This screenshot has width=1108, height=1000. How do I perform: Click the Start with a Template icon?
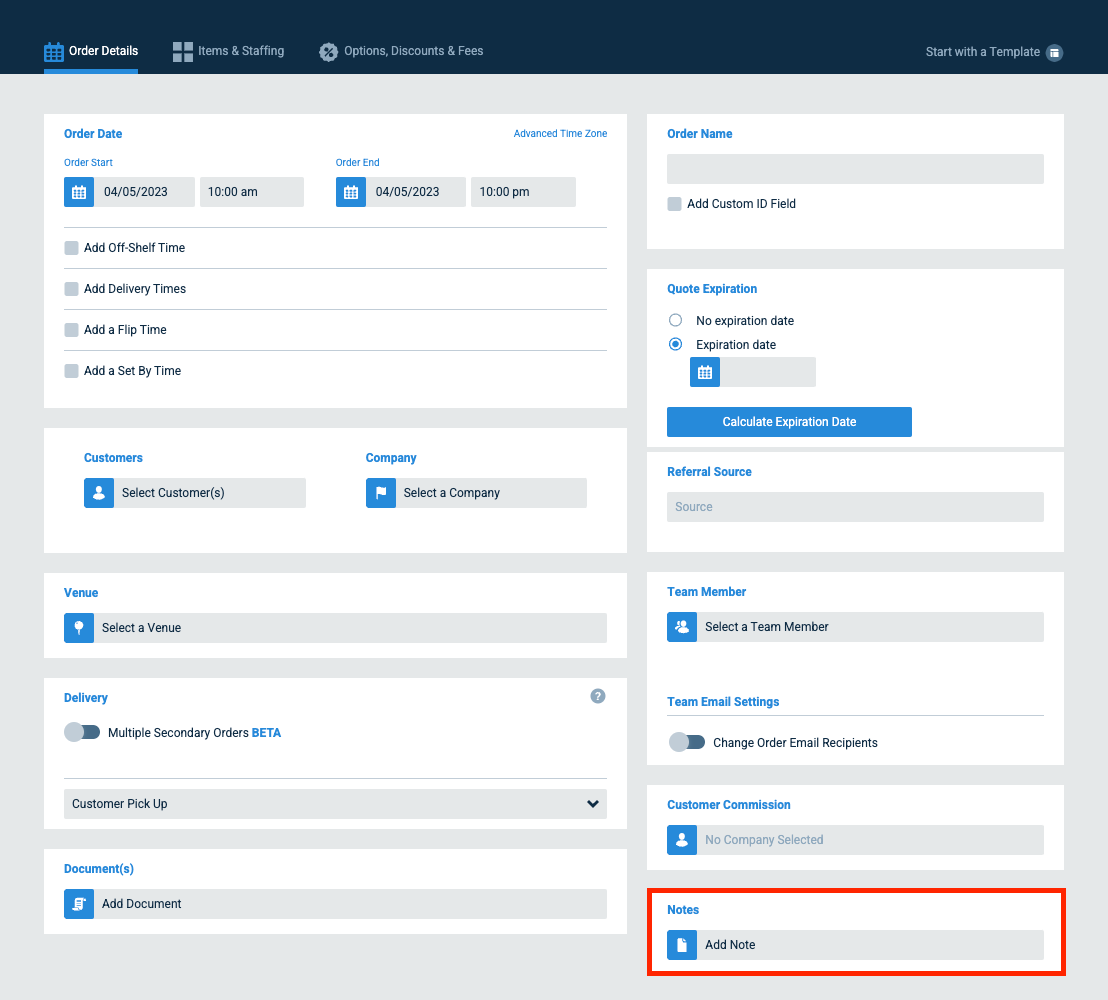pyautogui.click(x=1056, y=51)
